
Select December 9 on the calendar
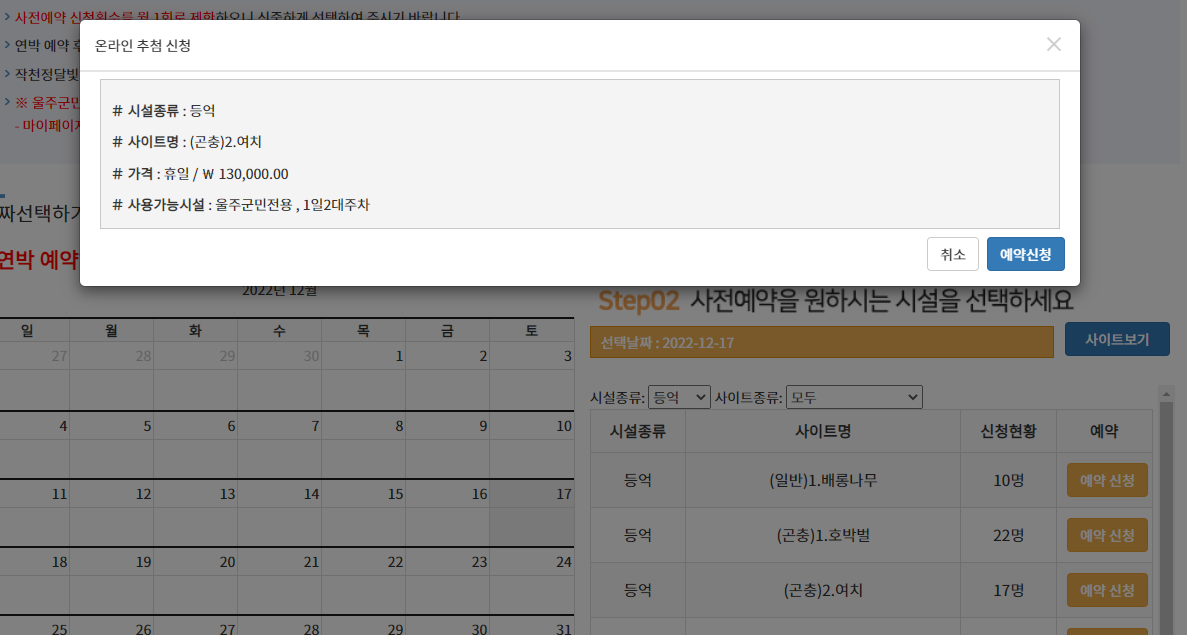pos(447,444)
